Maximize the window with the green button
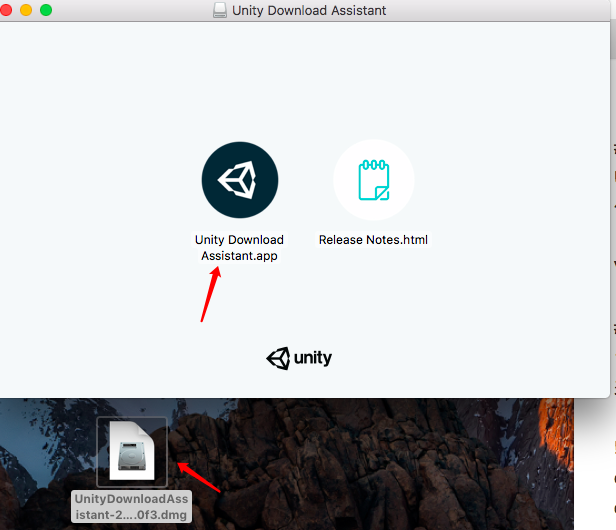The height and width of the screenshot is (530, 616). 46,10
